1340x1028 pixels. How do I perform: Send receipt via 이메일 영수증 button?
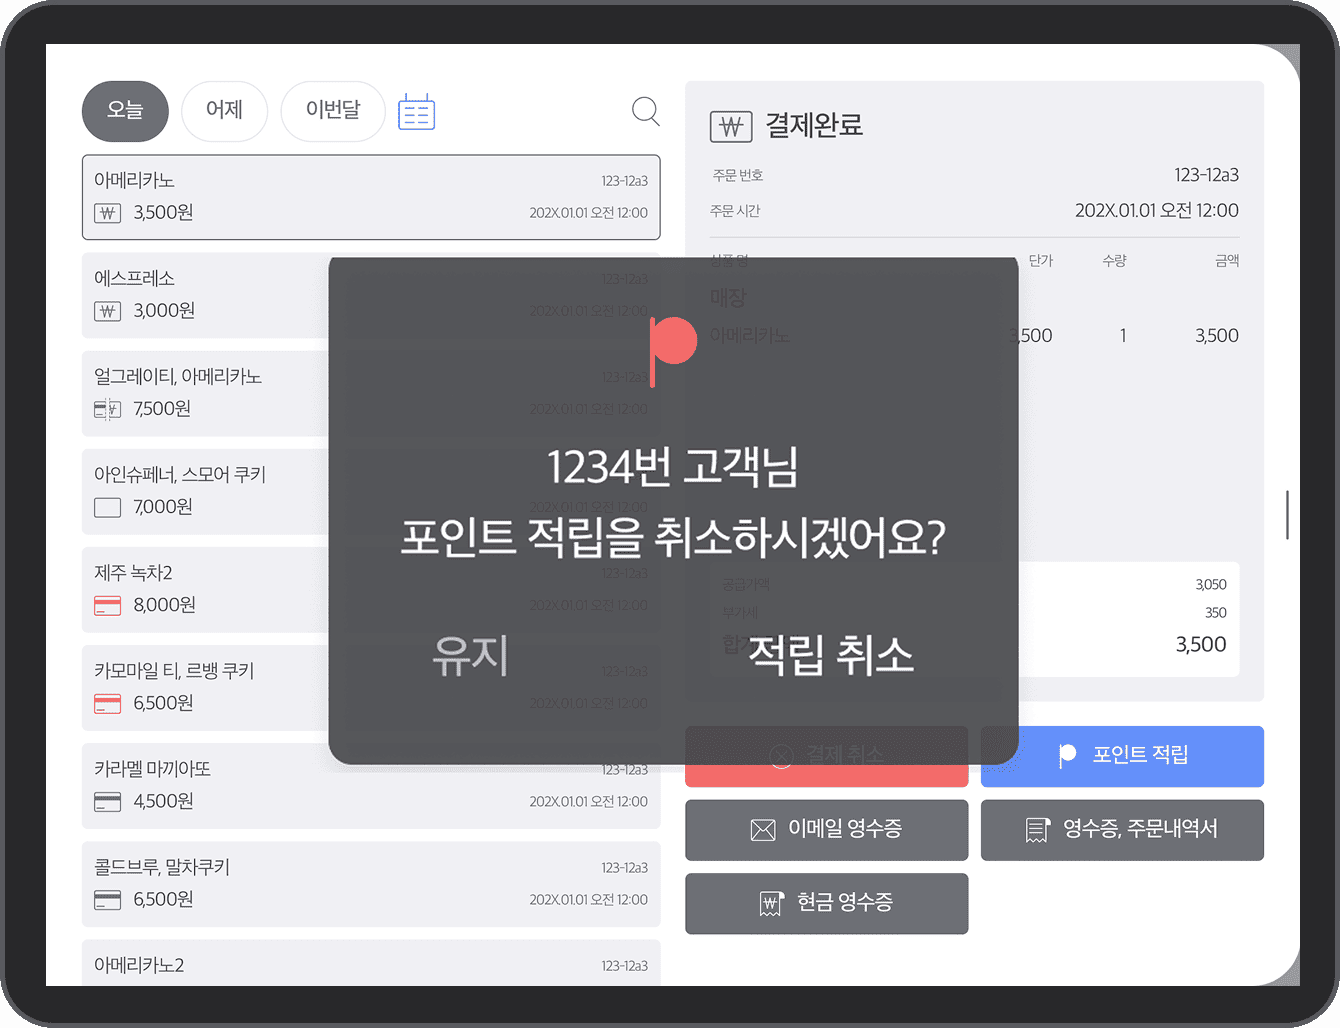(826, 829)
